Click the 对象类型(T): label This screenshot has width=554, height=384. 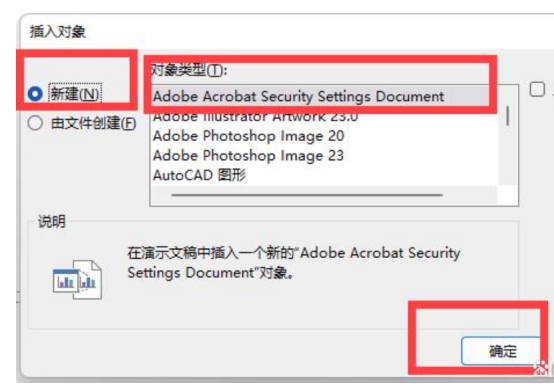pos(189,70)
